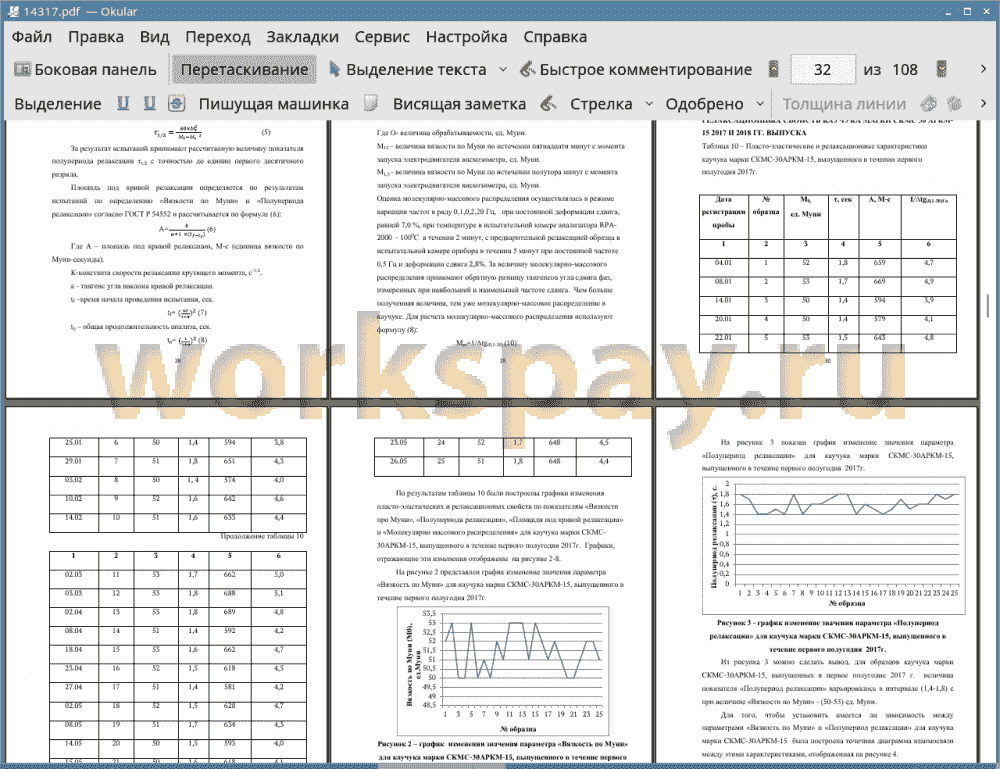This screenshot has width=1000, height=769.
Task: Expand the hidden annotation toolbar items chevron
Action: coord(983,103)
